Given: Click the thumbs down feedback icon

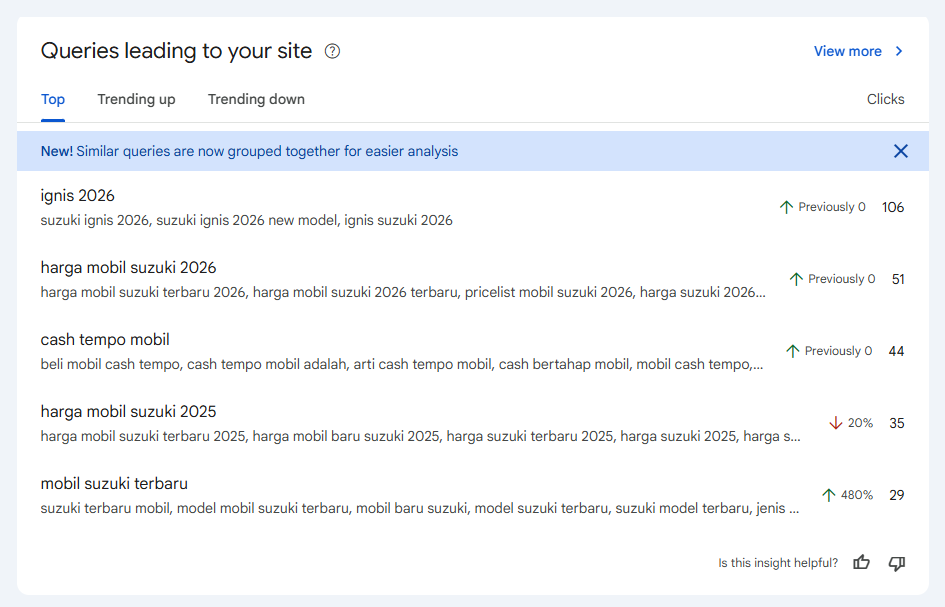Looking at the screenshot, I should (897, 563).
